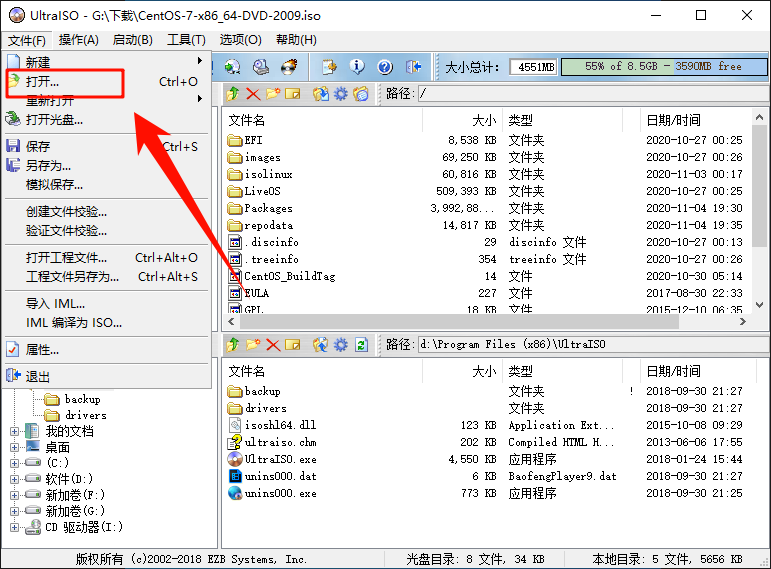The width and height of the screenshot is (771, 569).
Task: Expand the 我的文档 tree node
Action: [x=14, y=431]
